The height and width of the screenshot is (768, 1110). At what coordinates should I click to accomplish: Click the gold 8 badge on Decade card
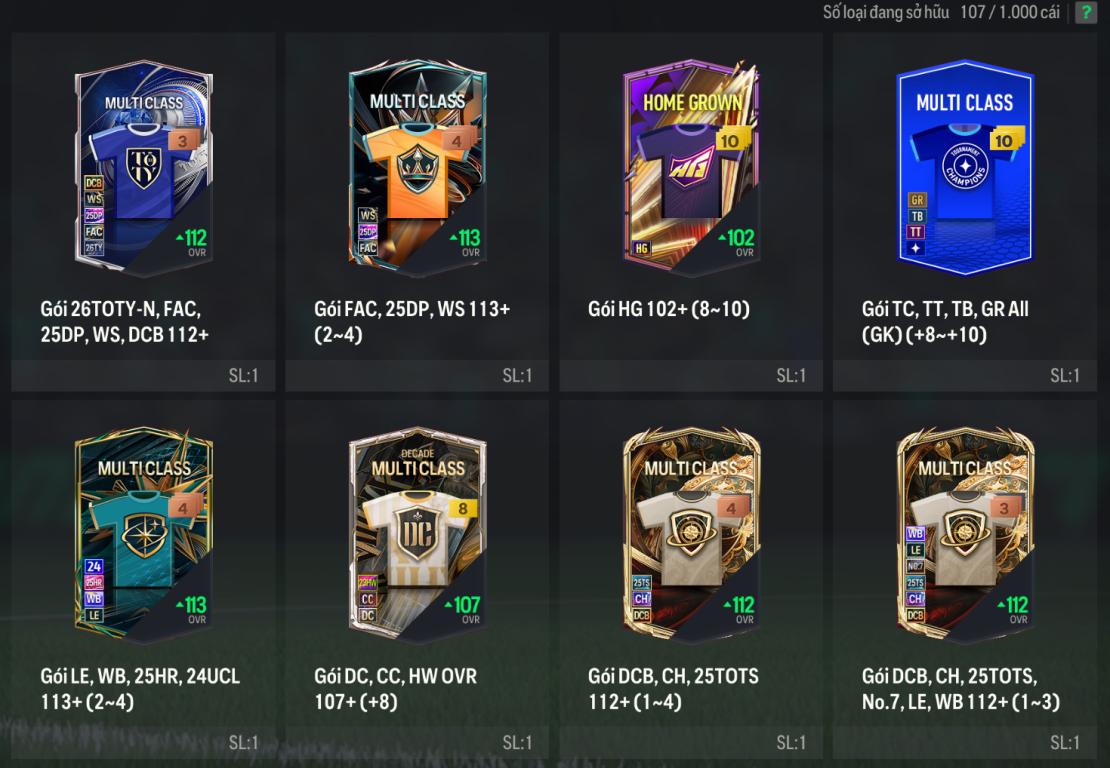pos(463,508)
